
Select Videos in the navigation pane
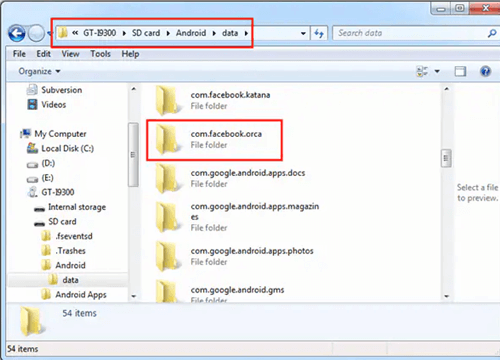point(53,105)
